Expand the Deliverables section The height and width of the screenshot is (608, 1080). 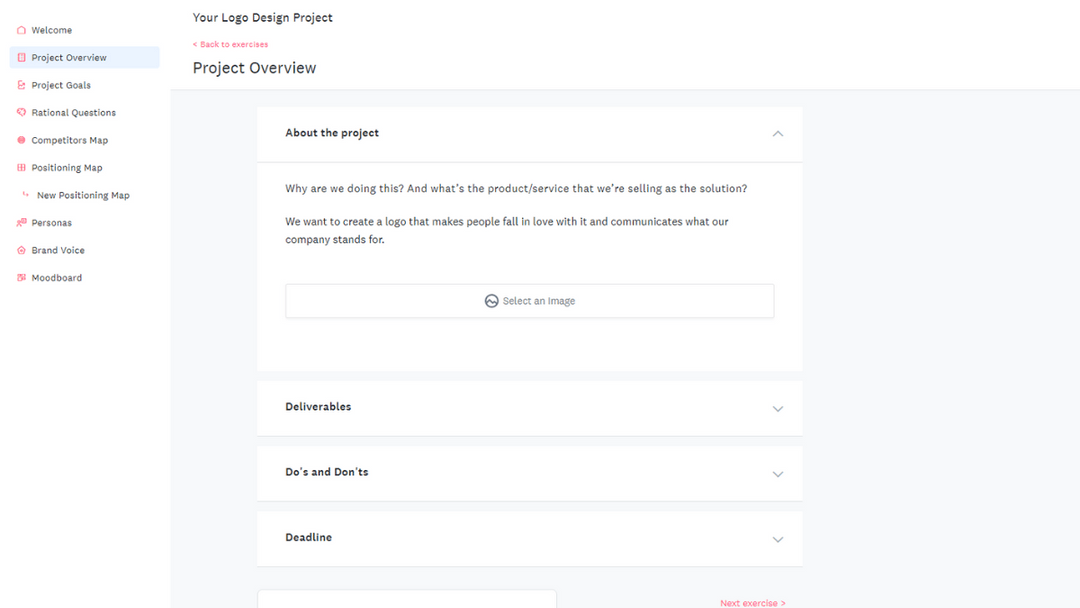[777, 409]
